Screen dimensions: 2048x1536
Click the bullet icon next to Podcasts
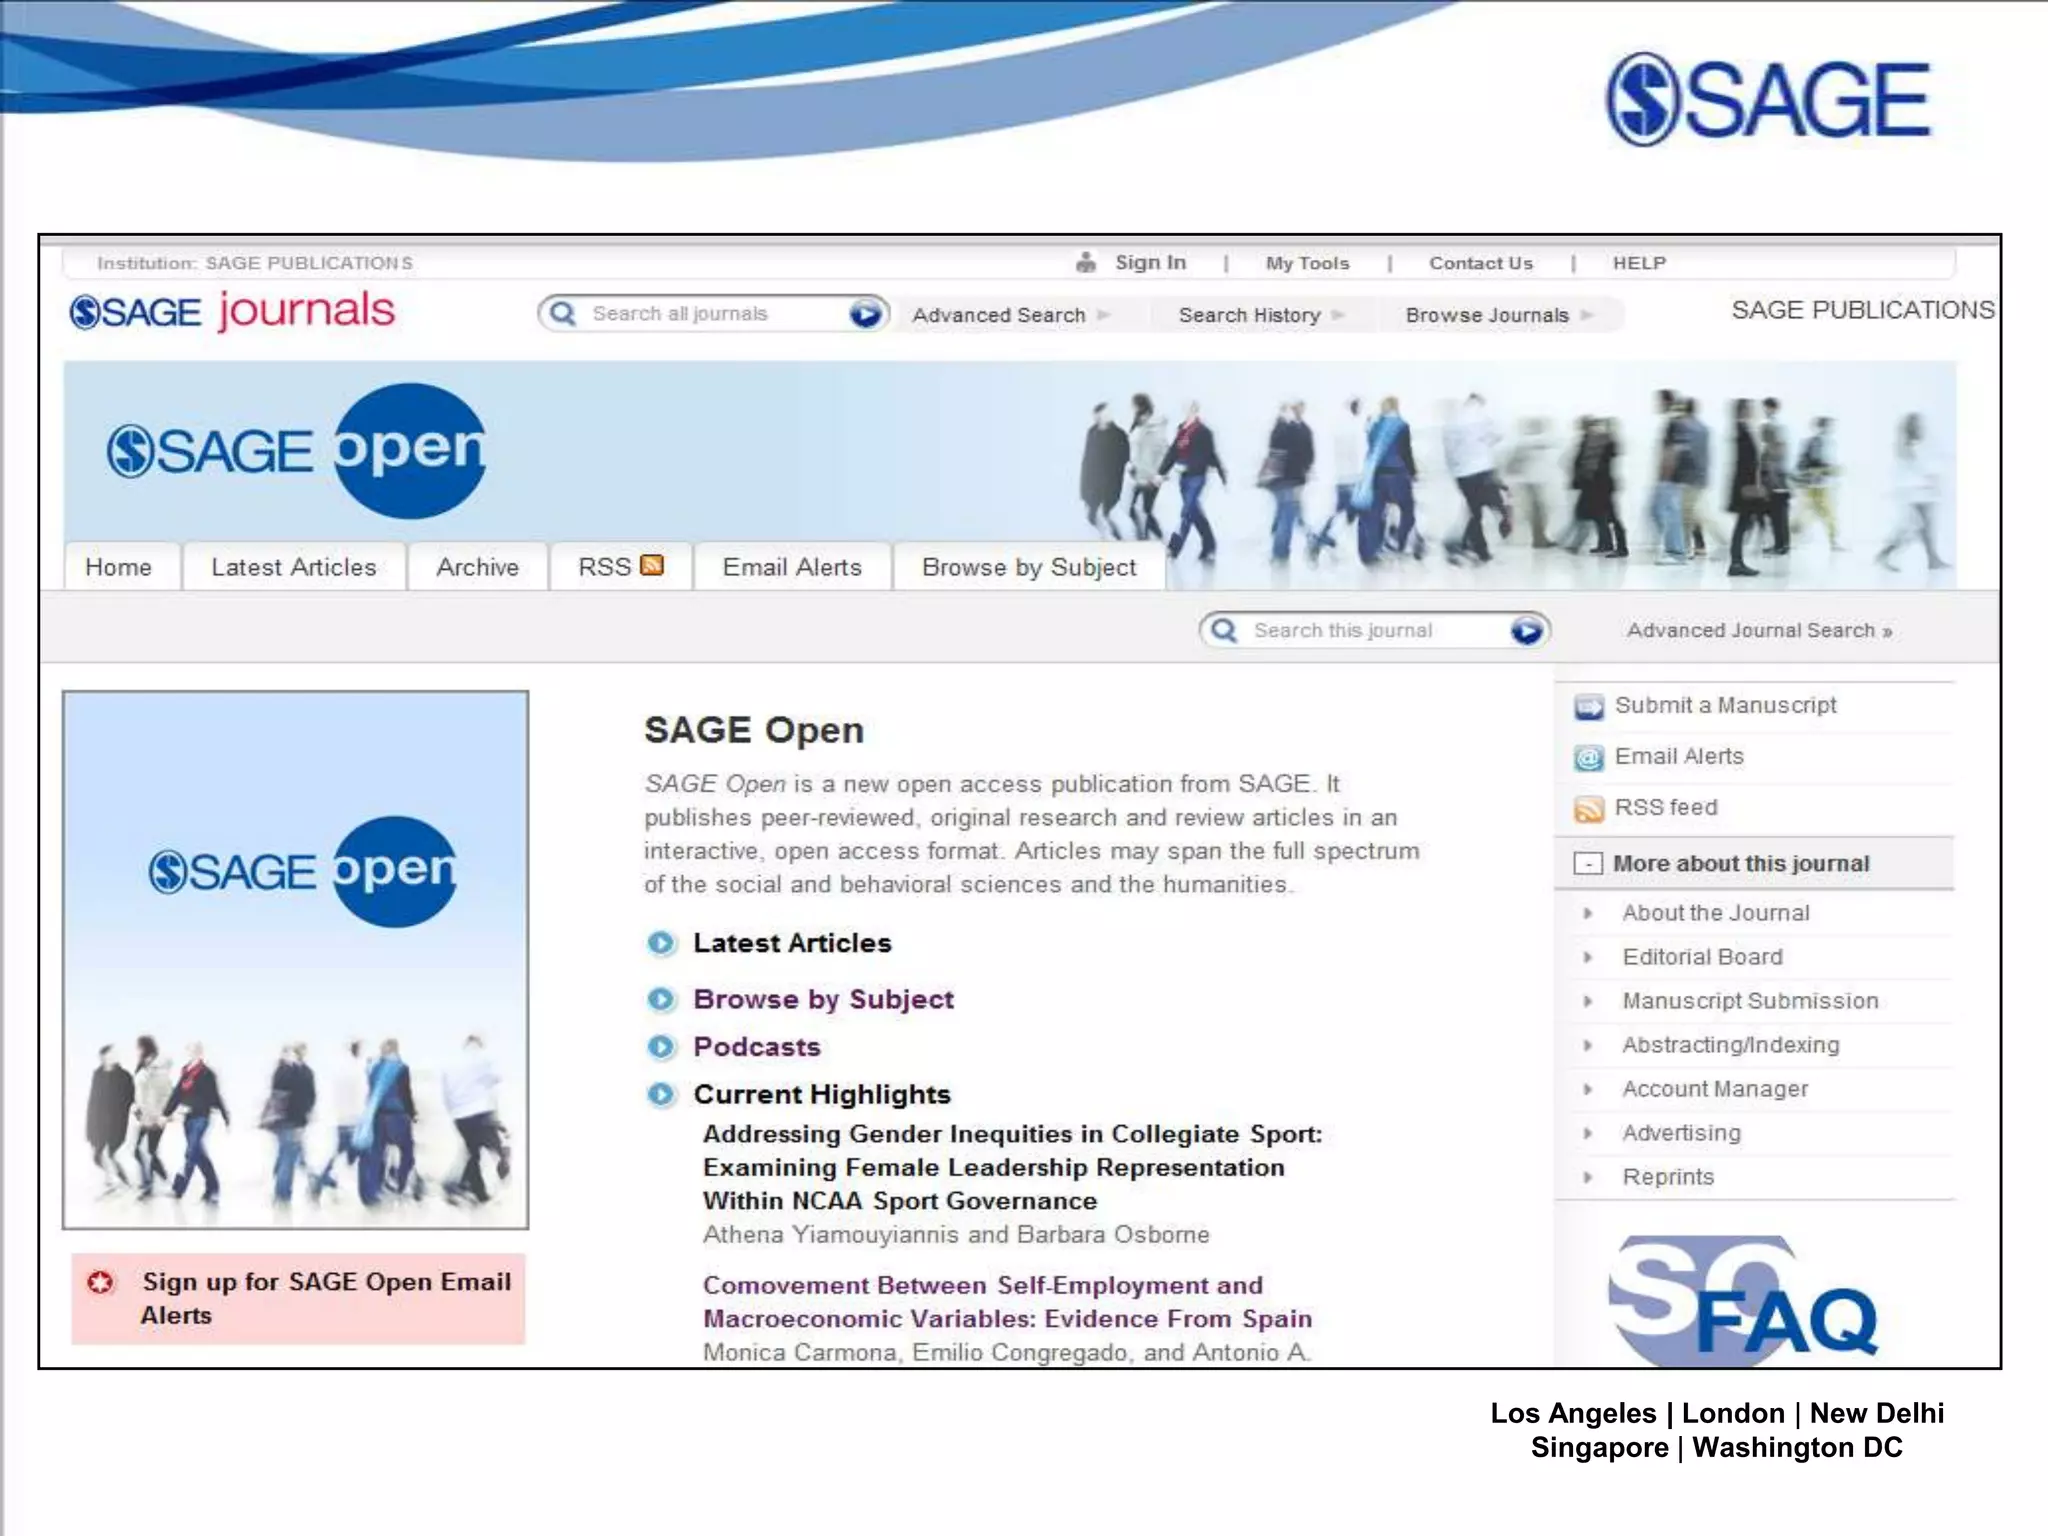coord(661,1047)
